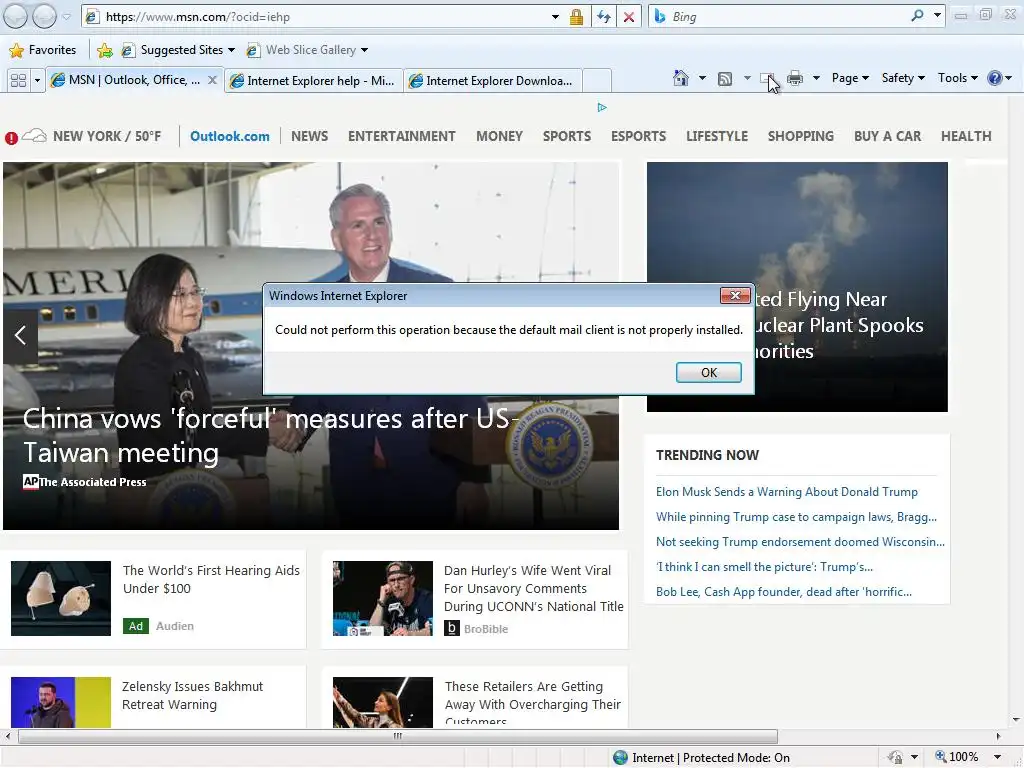Open Elon Musk warning trending story
This screenshot has width=1024, height=768.
[x=787, y=492]
